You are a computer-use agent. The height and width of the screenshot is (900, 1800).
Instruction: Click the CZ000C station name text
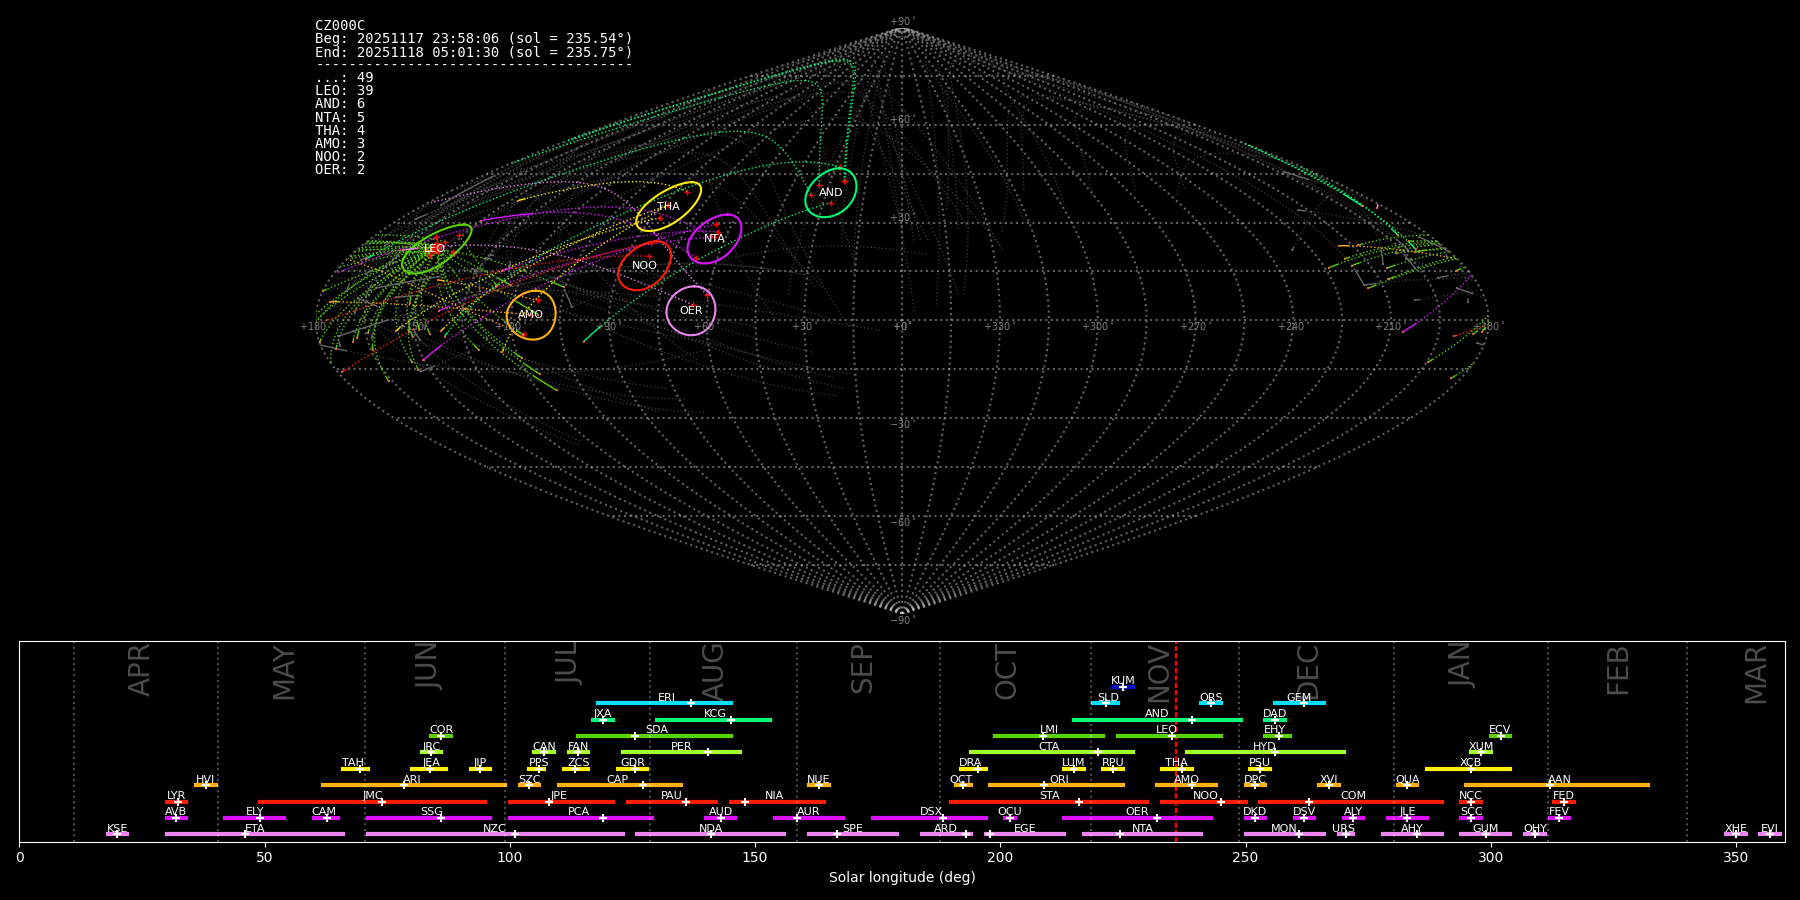340,26
